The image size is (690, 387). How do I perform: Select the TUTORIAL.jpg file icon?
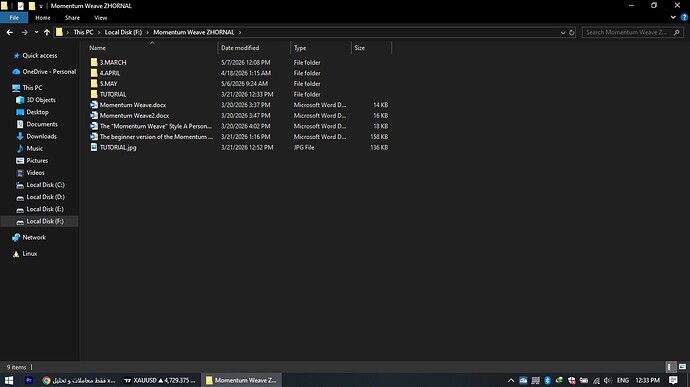[x=94, y=147]
